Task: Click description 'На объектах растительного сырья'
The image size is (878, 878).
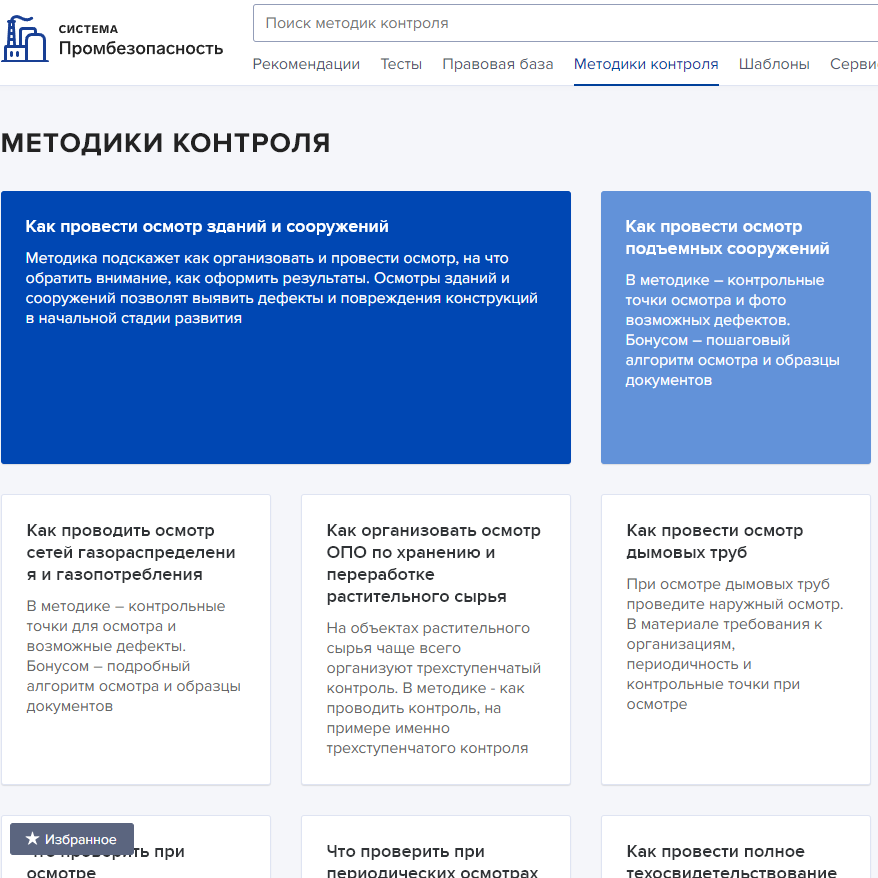Action: (x=433, y=688)
